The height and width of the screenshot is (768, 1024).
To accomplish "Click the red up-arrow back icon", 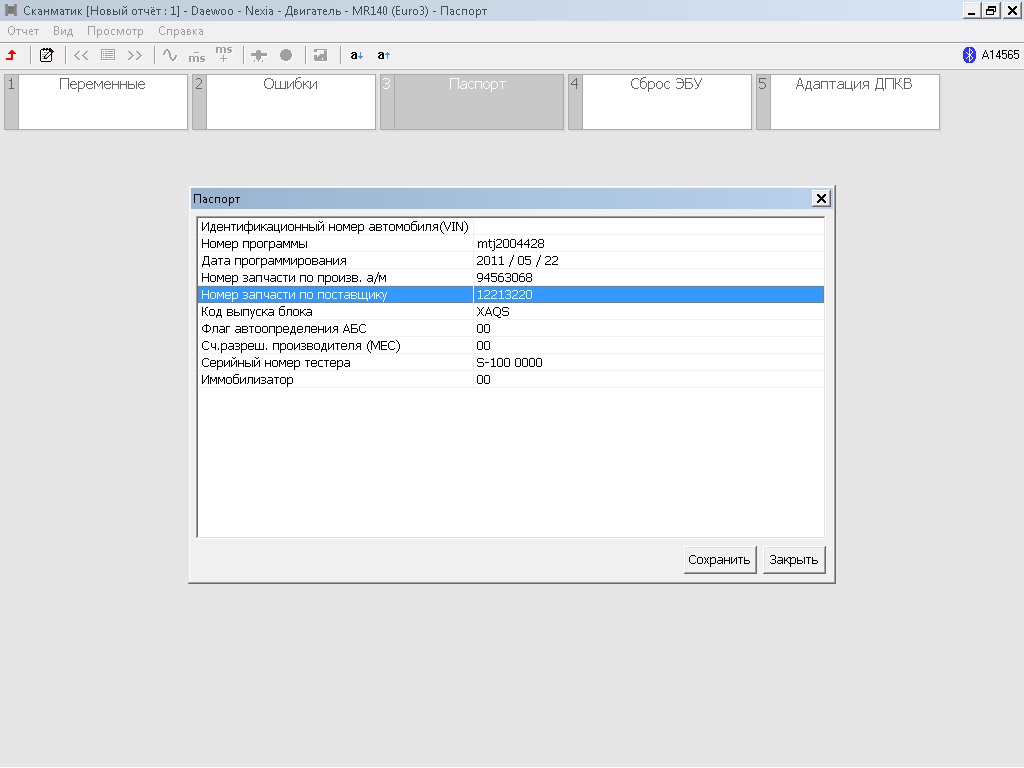I will pyautogui.click(x=12, y=55).
